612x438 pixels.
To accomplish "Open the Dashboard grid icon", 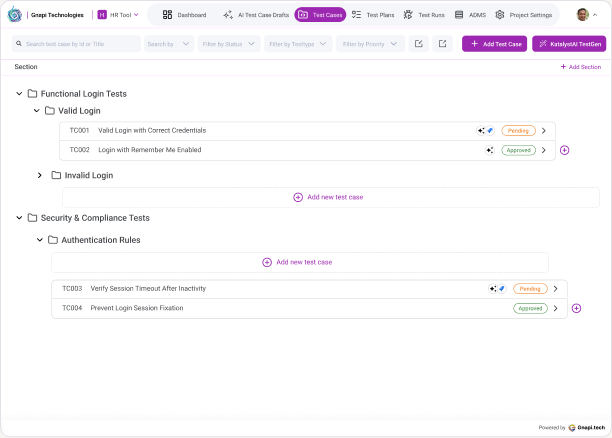I will point(167,15).
